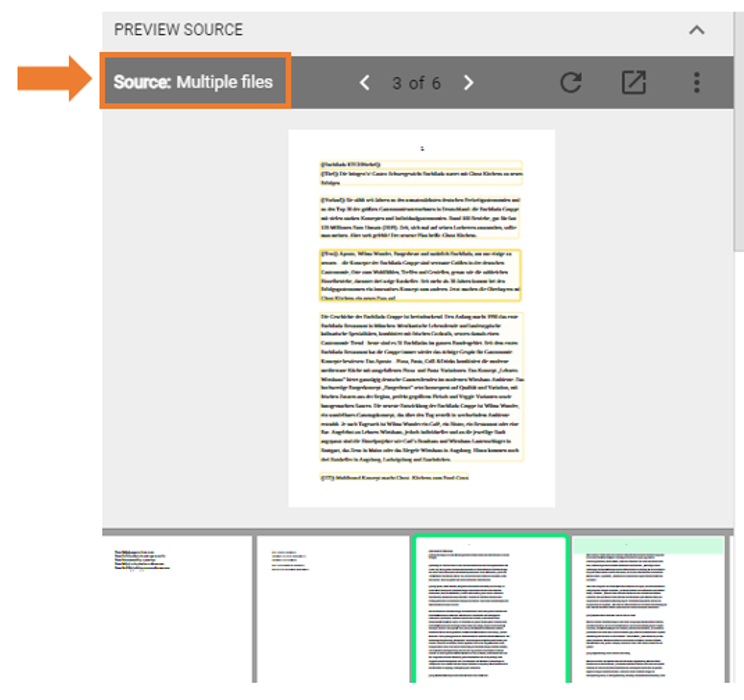Click the vertical scrollbar on right edge
The image size is (744, 700).
[738, 100]
